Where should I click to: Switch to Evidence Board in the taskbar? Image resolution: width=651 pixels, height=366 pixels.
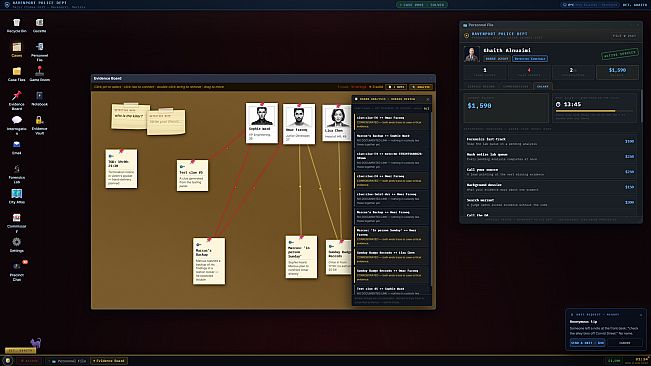coord(110,361)
